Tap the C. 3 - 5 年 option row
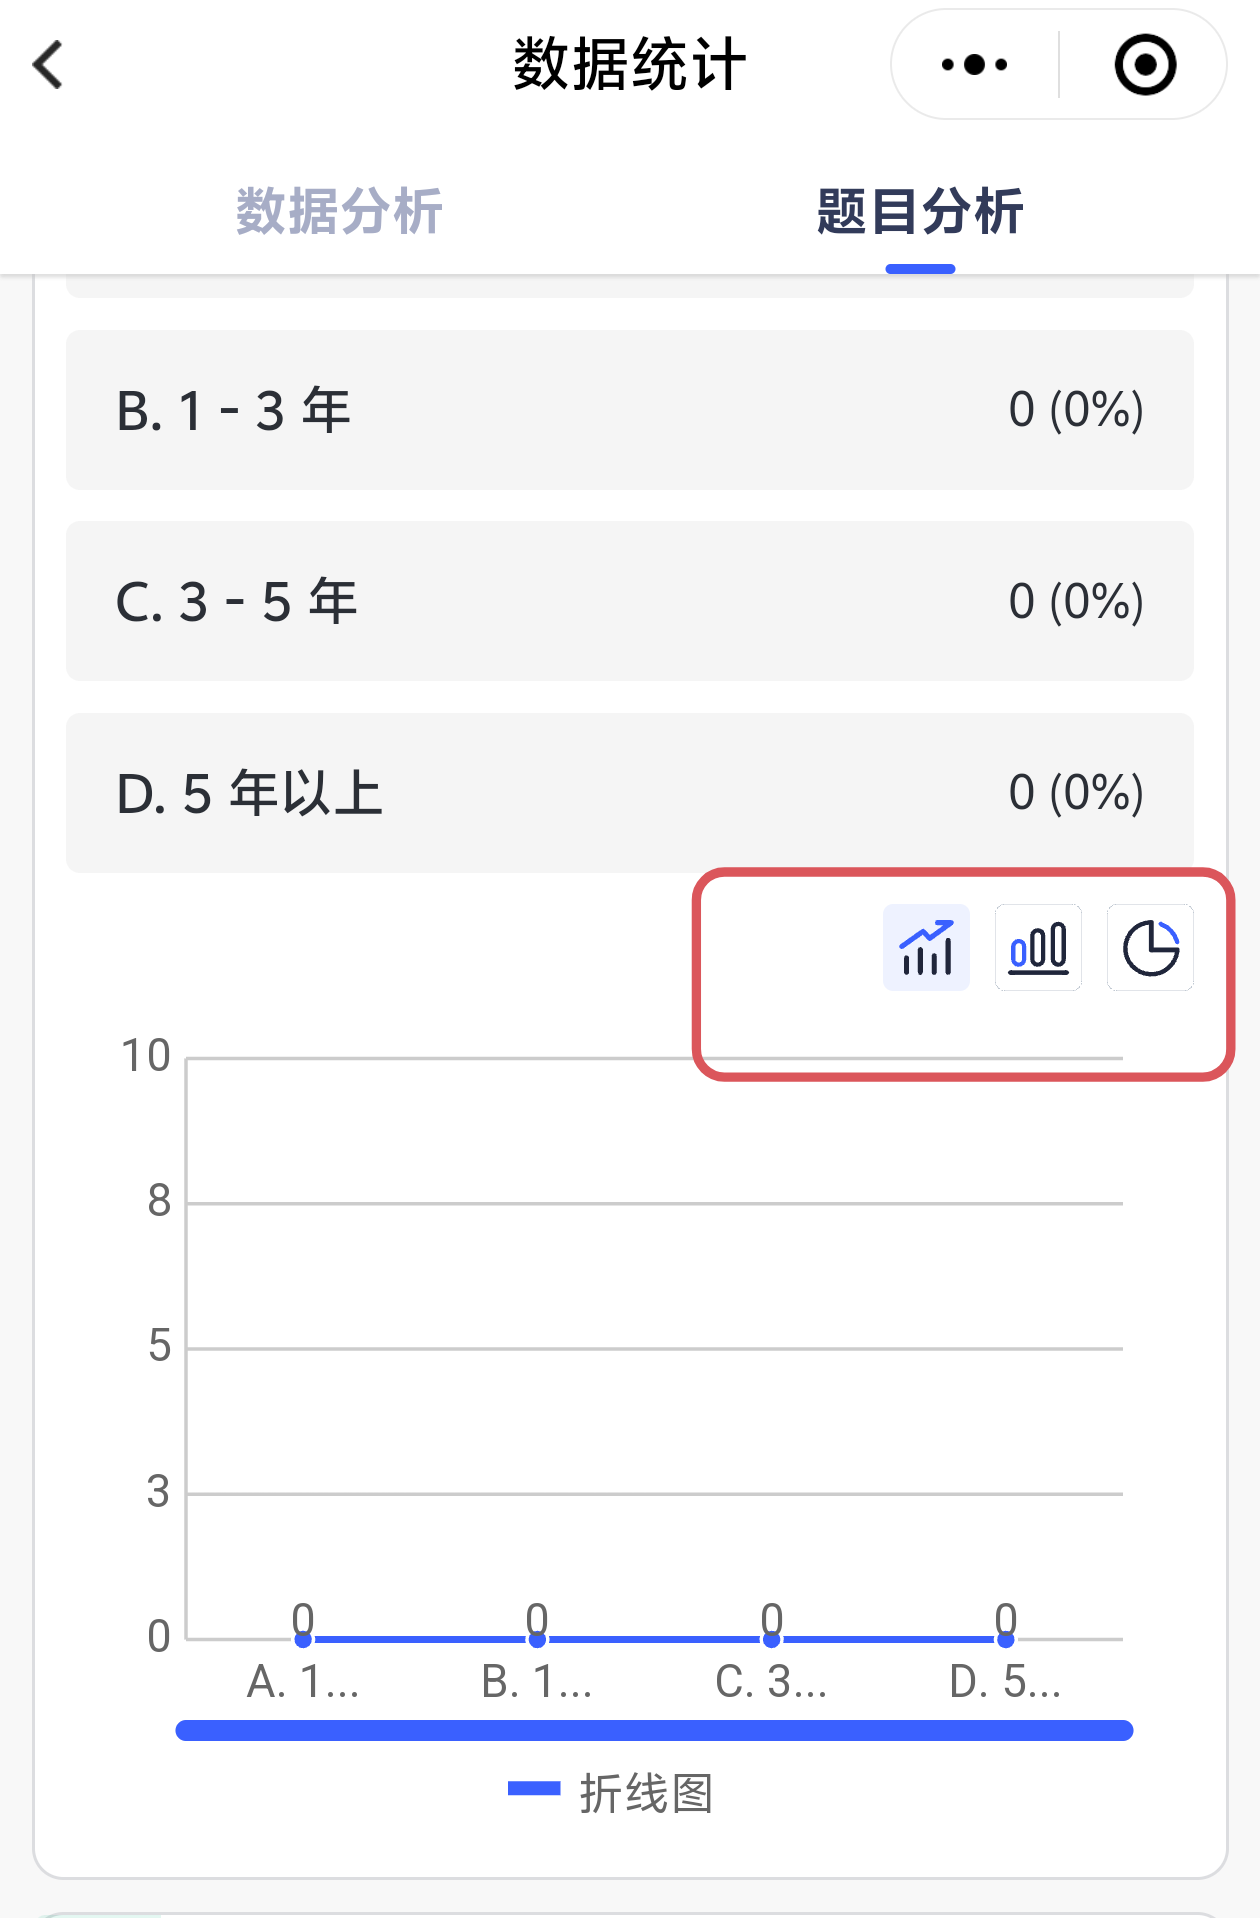 tap(630, 601)
